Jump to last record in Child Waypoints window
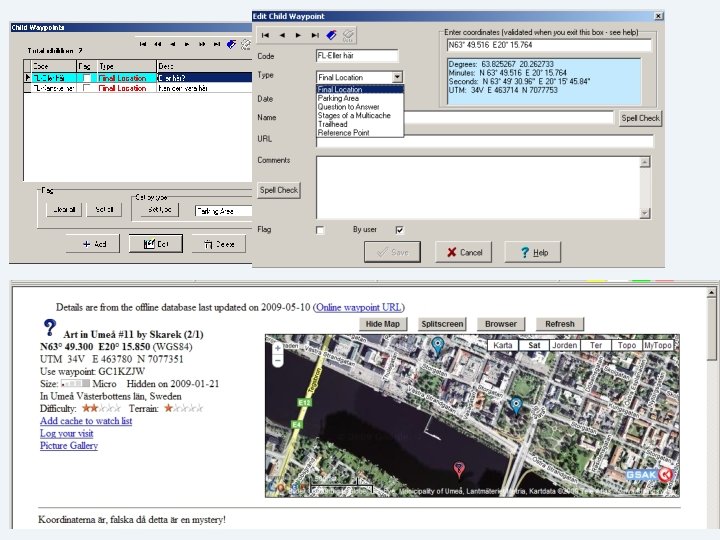The width and height of the screenshot is (720, 540). [x=216, y=44]
